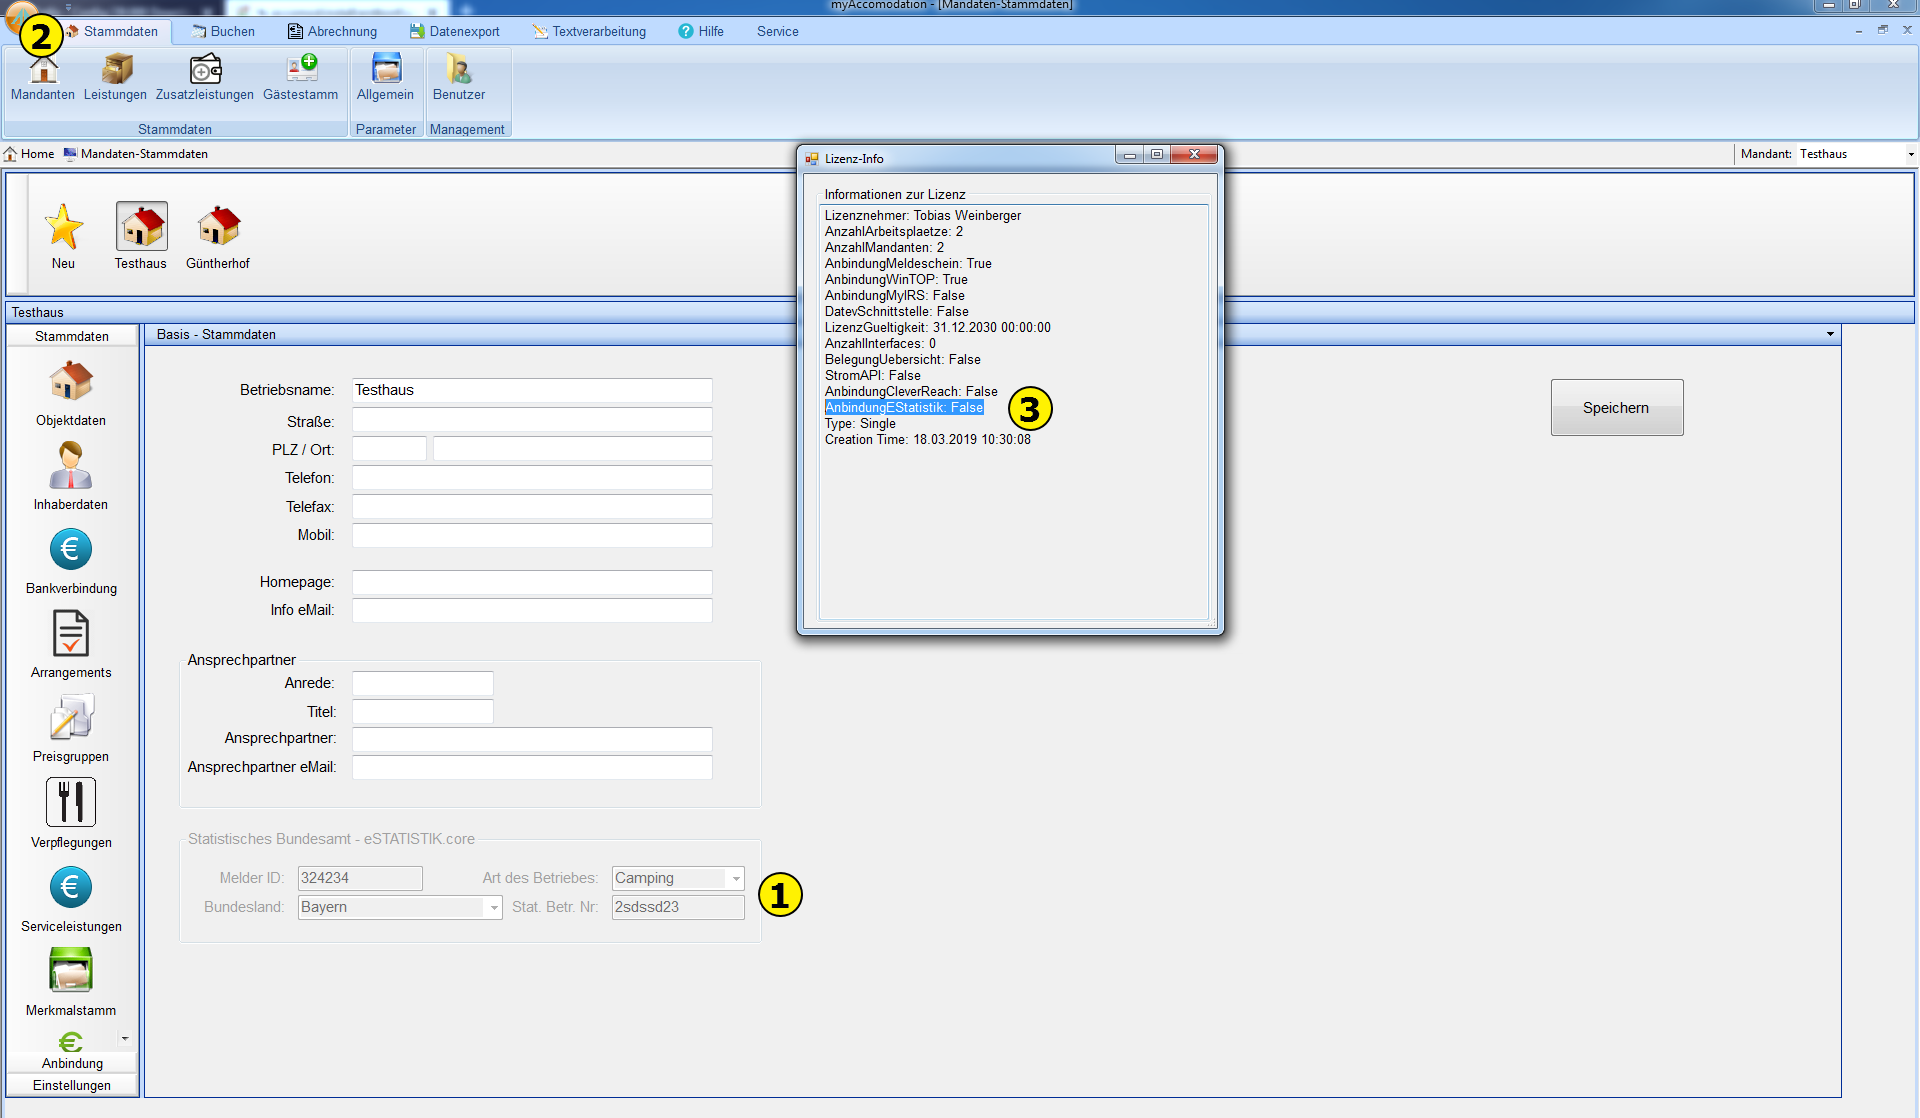Open Arrangements in the sidebar

(71, 644)
